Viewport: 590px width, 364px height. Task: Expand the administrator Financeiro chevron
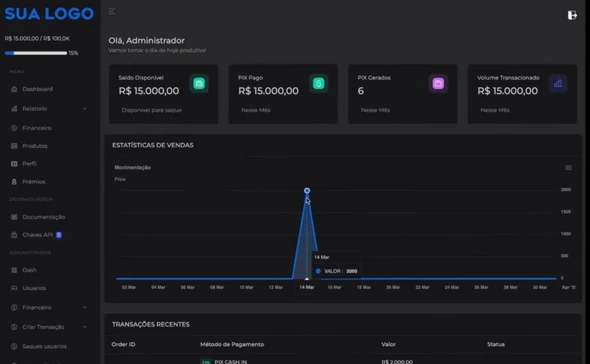point(85,308)
